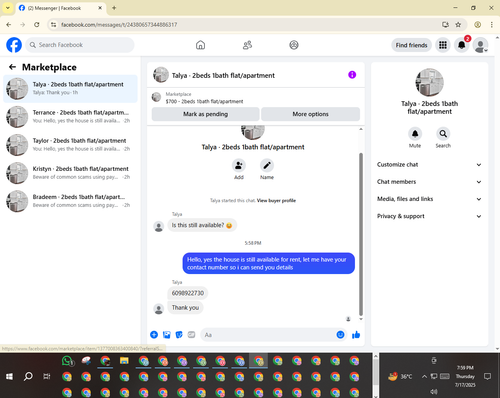Open the Notifications bell

(x=462, y=45)
